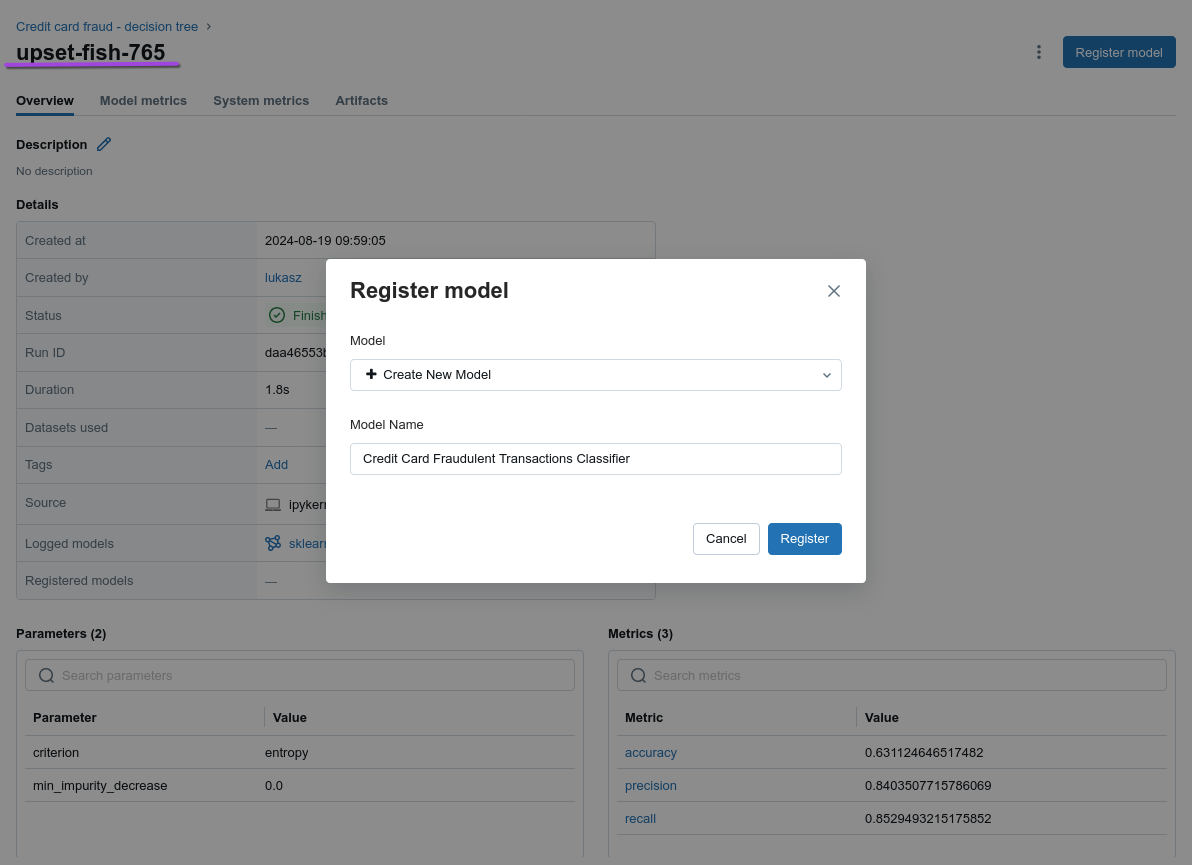Screen dimensions: 1192x865
Task: Switch to the System metrics tab
Action: coord(261,100)
